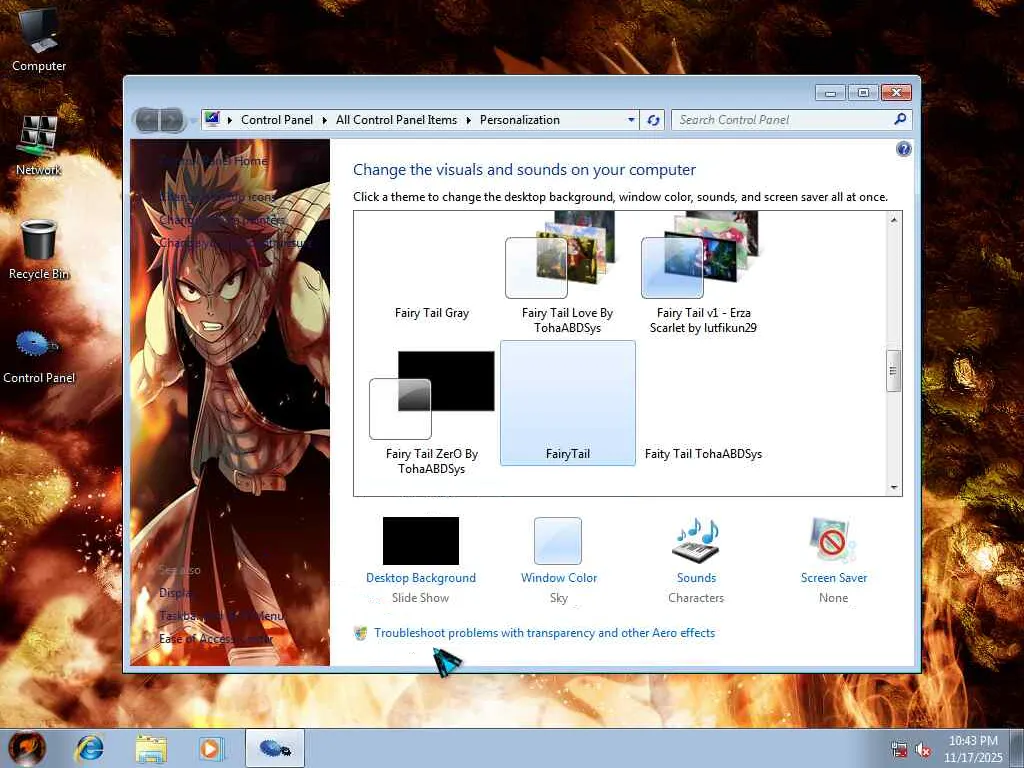Click theme list scrollbar down arrow
Image resolution: width=1024 pixels, height=768 pixels.
tap(894, 488)
